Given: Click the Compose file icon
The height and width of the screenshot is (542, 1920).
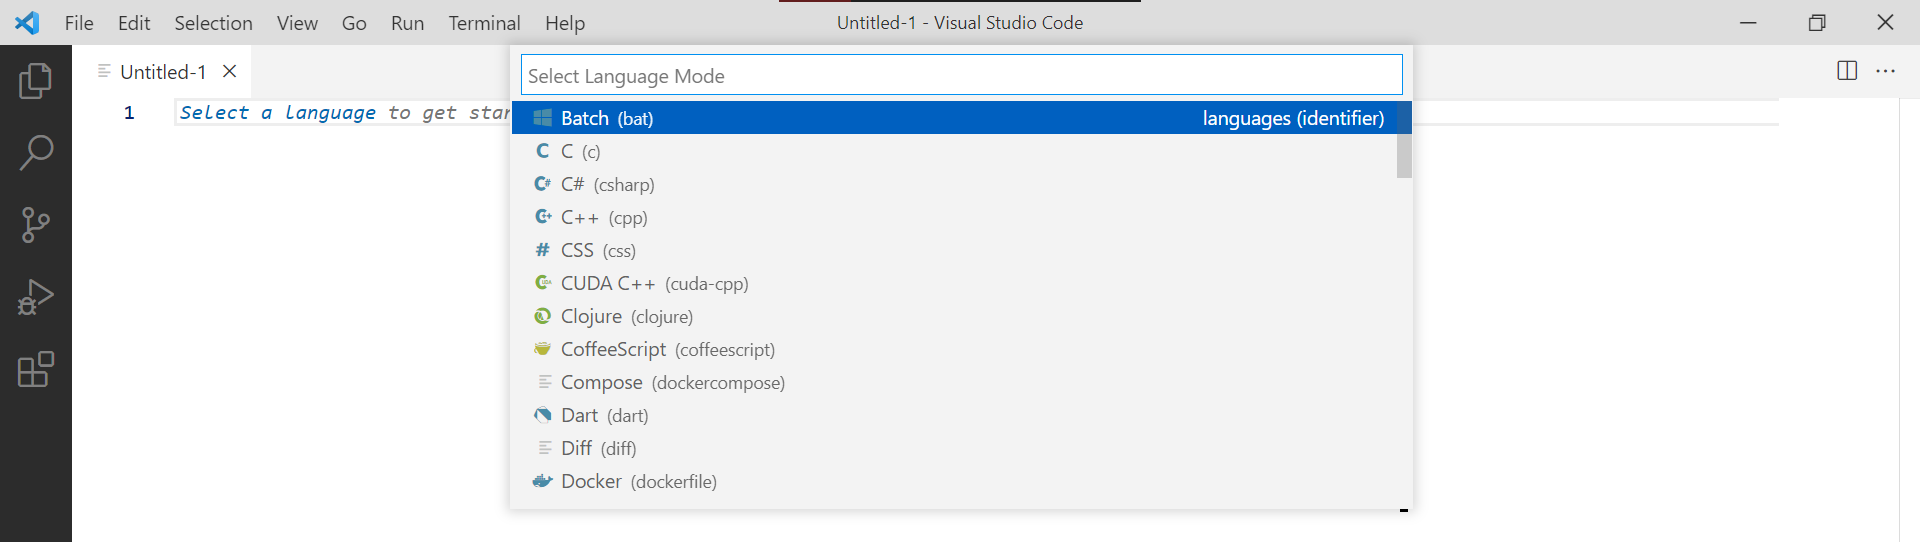Looking at the screenshot, I should coord(545,382).
